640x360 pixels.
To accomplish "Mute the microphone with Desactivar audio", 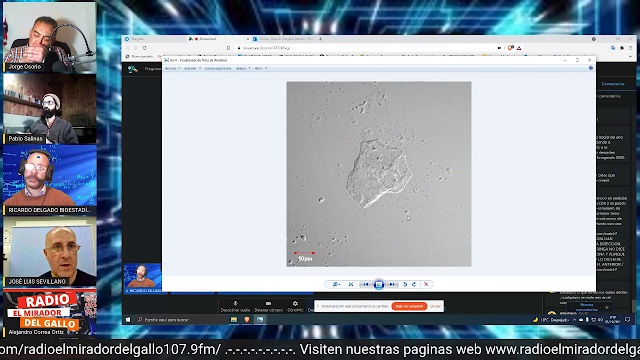I will [235, 307].
